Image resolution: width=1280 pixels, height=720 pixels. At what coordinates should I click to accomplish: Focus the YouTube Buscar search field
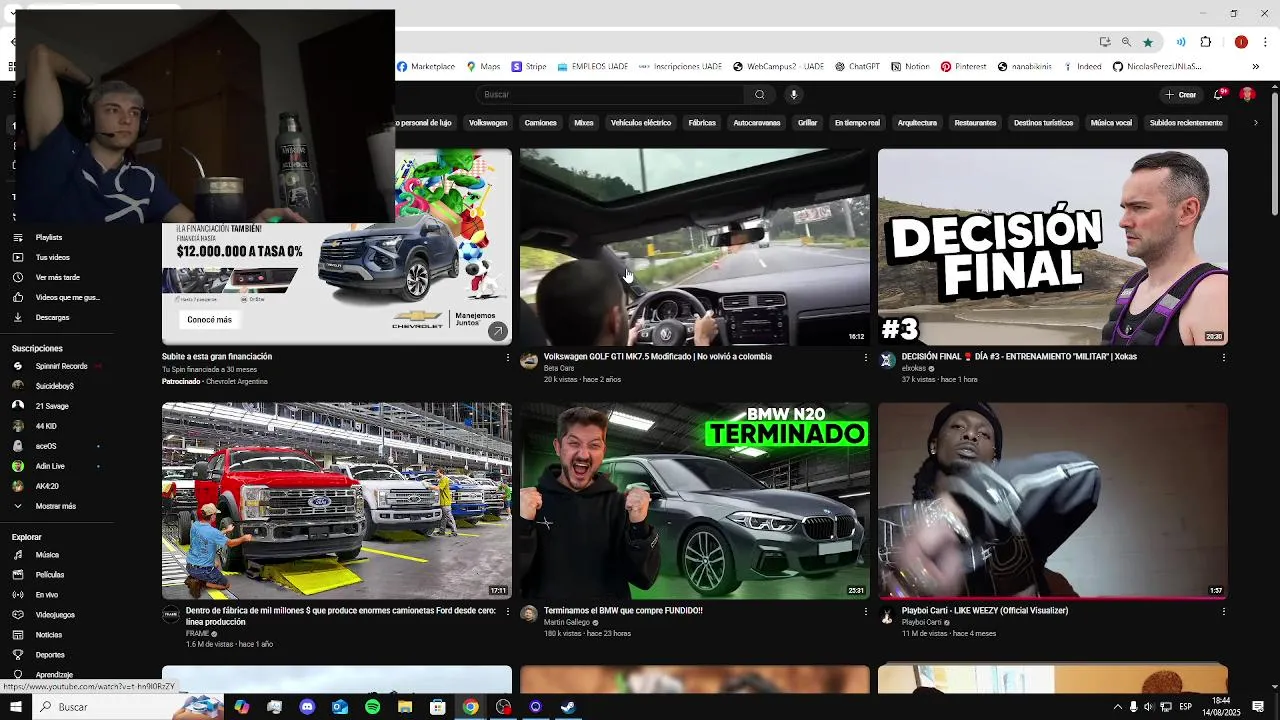tap(610, 95)
